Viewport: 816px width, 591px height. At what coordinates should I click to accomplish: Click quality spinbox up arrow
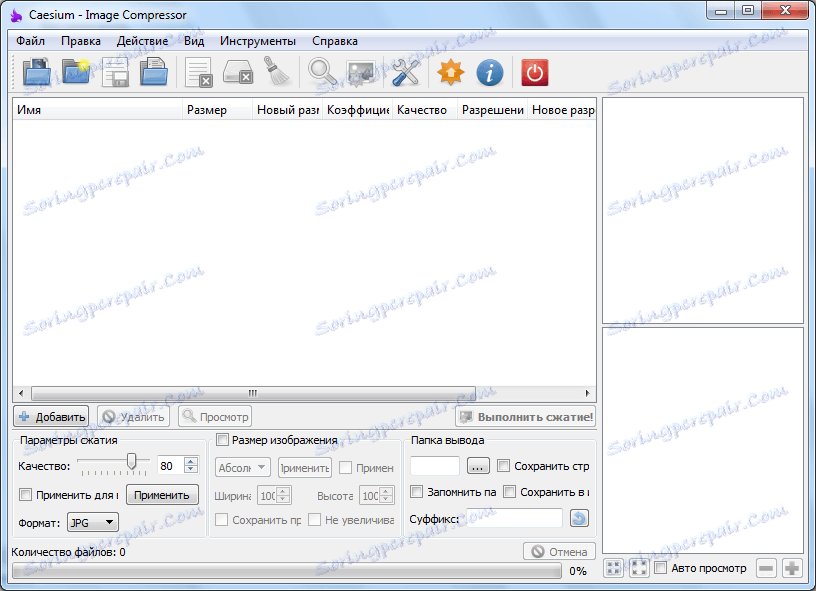pos(191,461)
